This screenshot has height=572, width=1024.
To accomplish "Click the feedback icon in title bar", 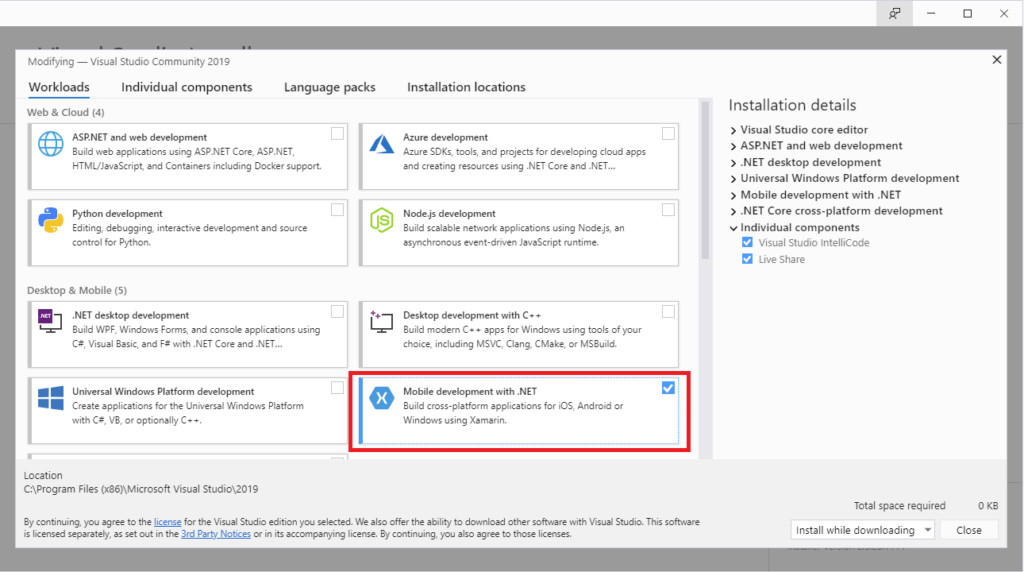I will tap(894, 13).
